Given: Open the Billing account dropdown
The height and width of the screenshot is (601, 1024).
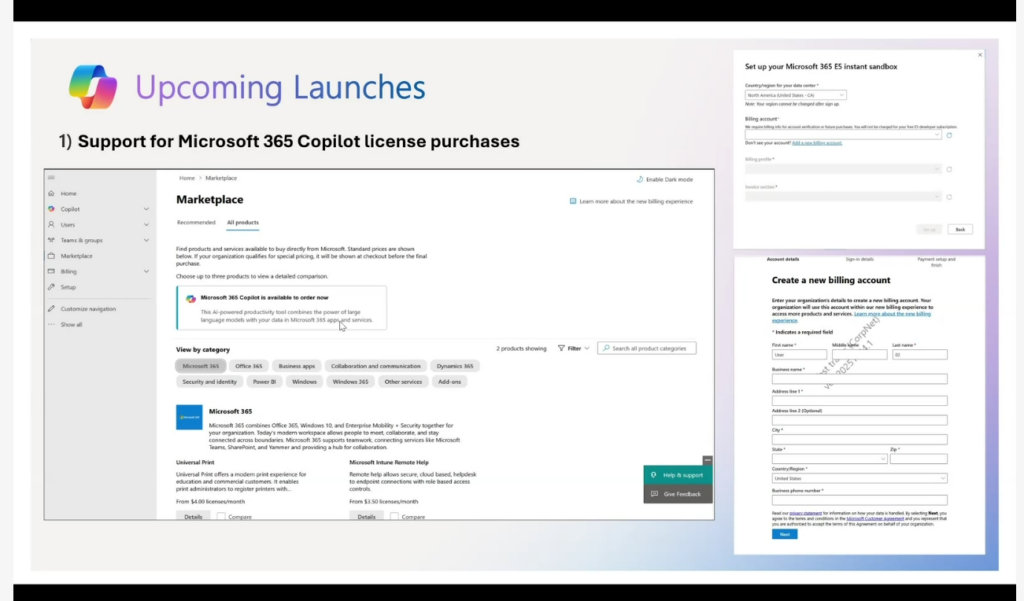Looking at the screenshot, I should pos(843,135).
